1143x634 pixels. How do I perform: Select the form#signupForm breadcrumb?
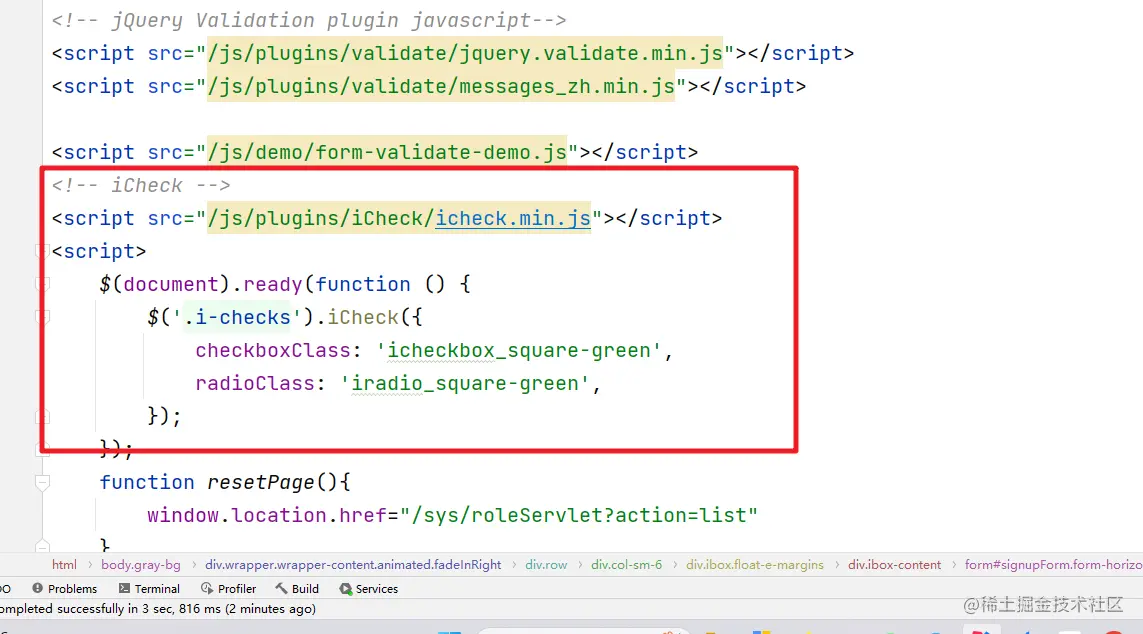coord(1053,565)
